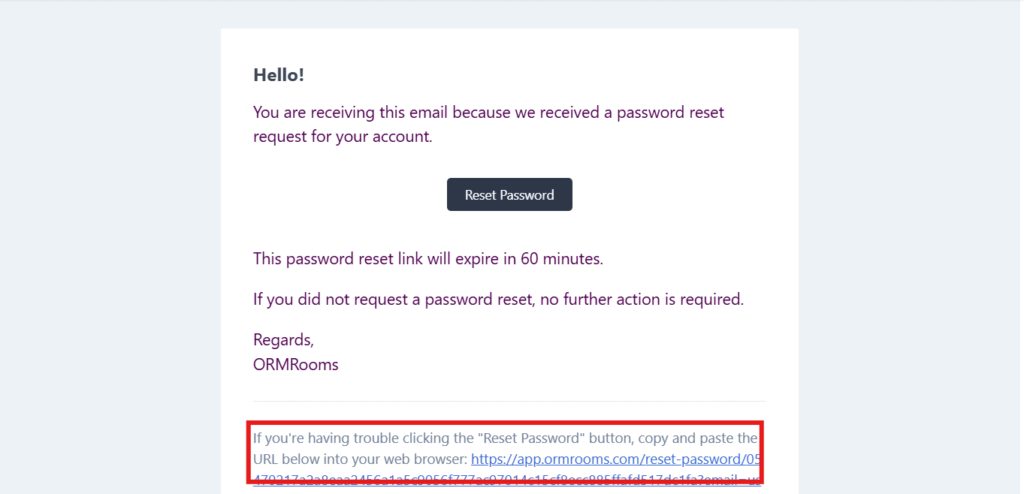The width and height of the screenshot is (1024, 494).
Task: Click the horizontal divider below the ORMRooms signature
Action: coord(509,401)
